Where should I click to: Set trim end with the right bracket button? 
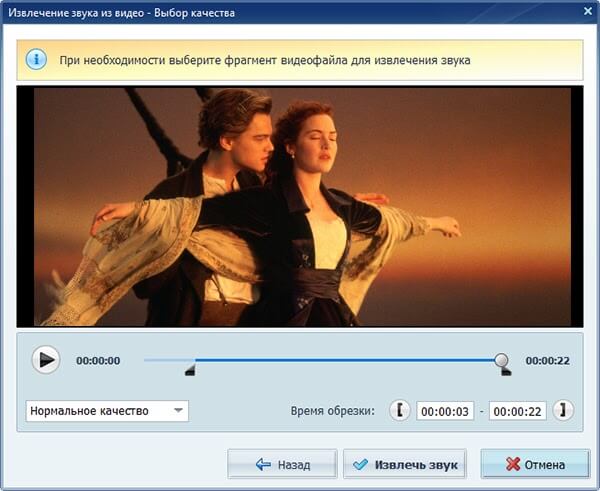tap(563, 410)
